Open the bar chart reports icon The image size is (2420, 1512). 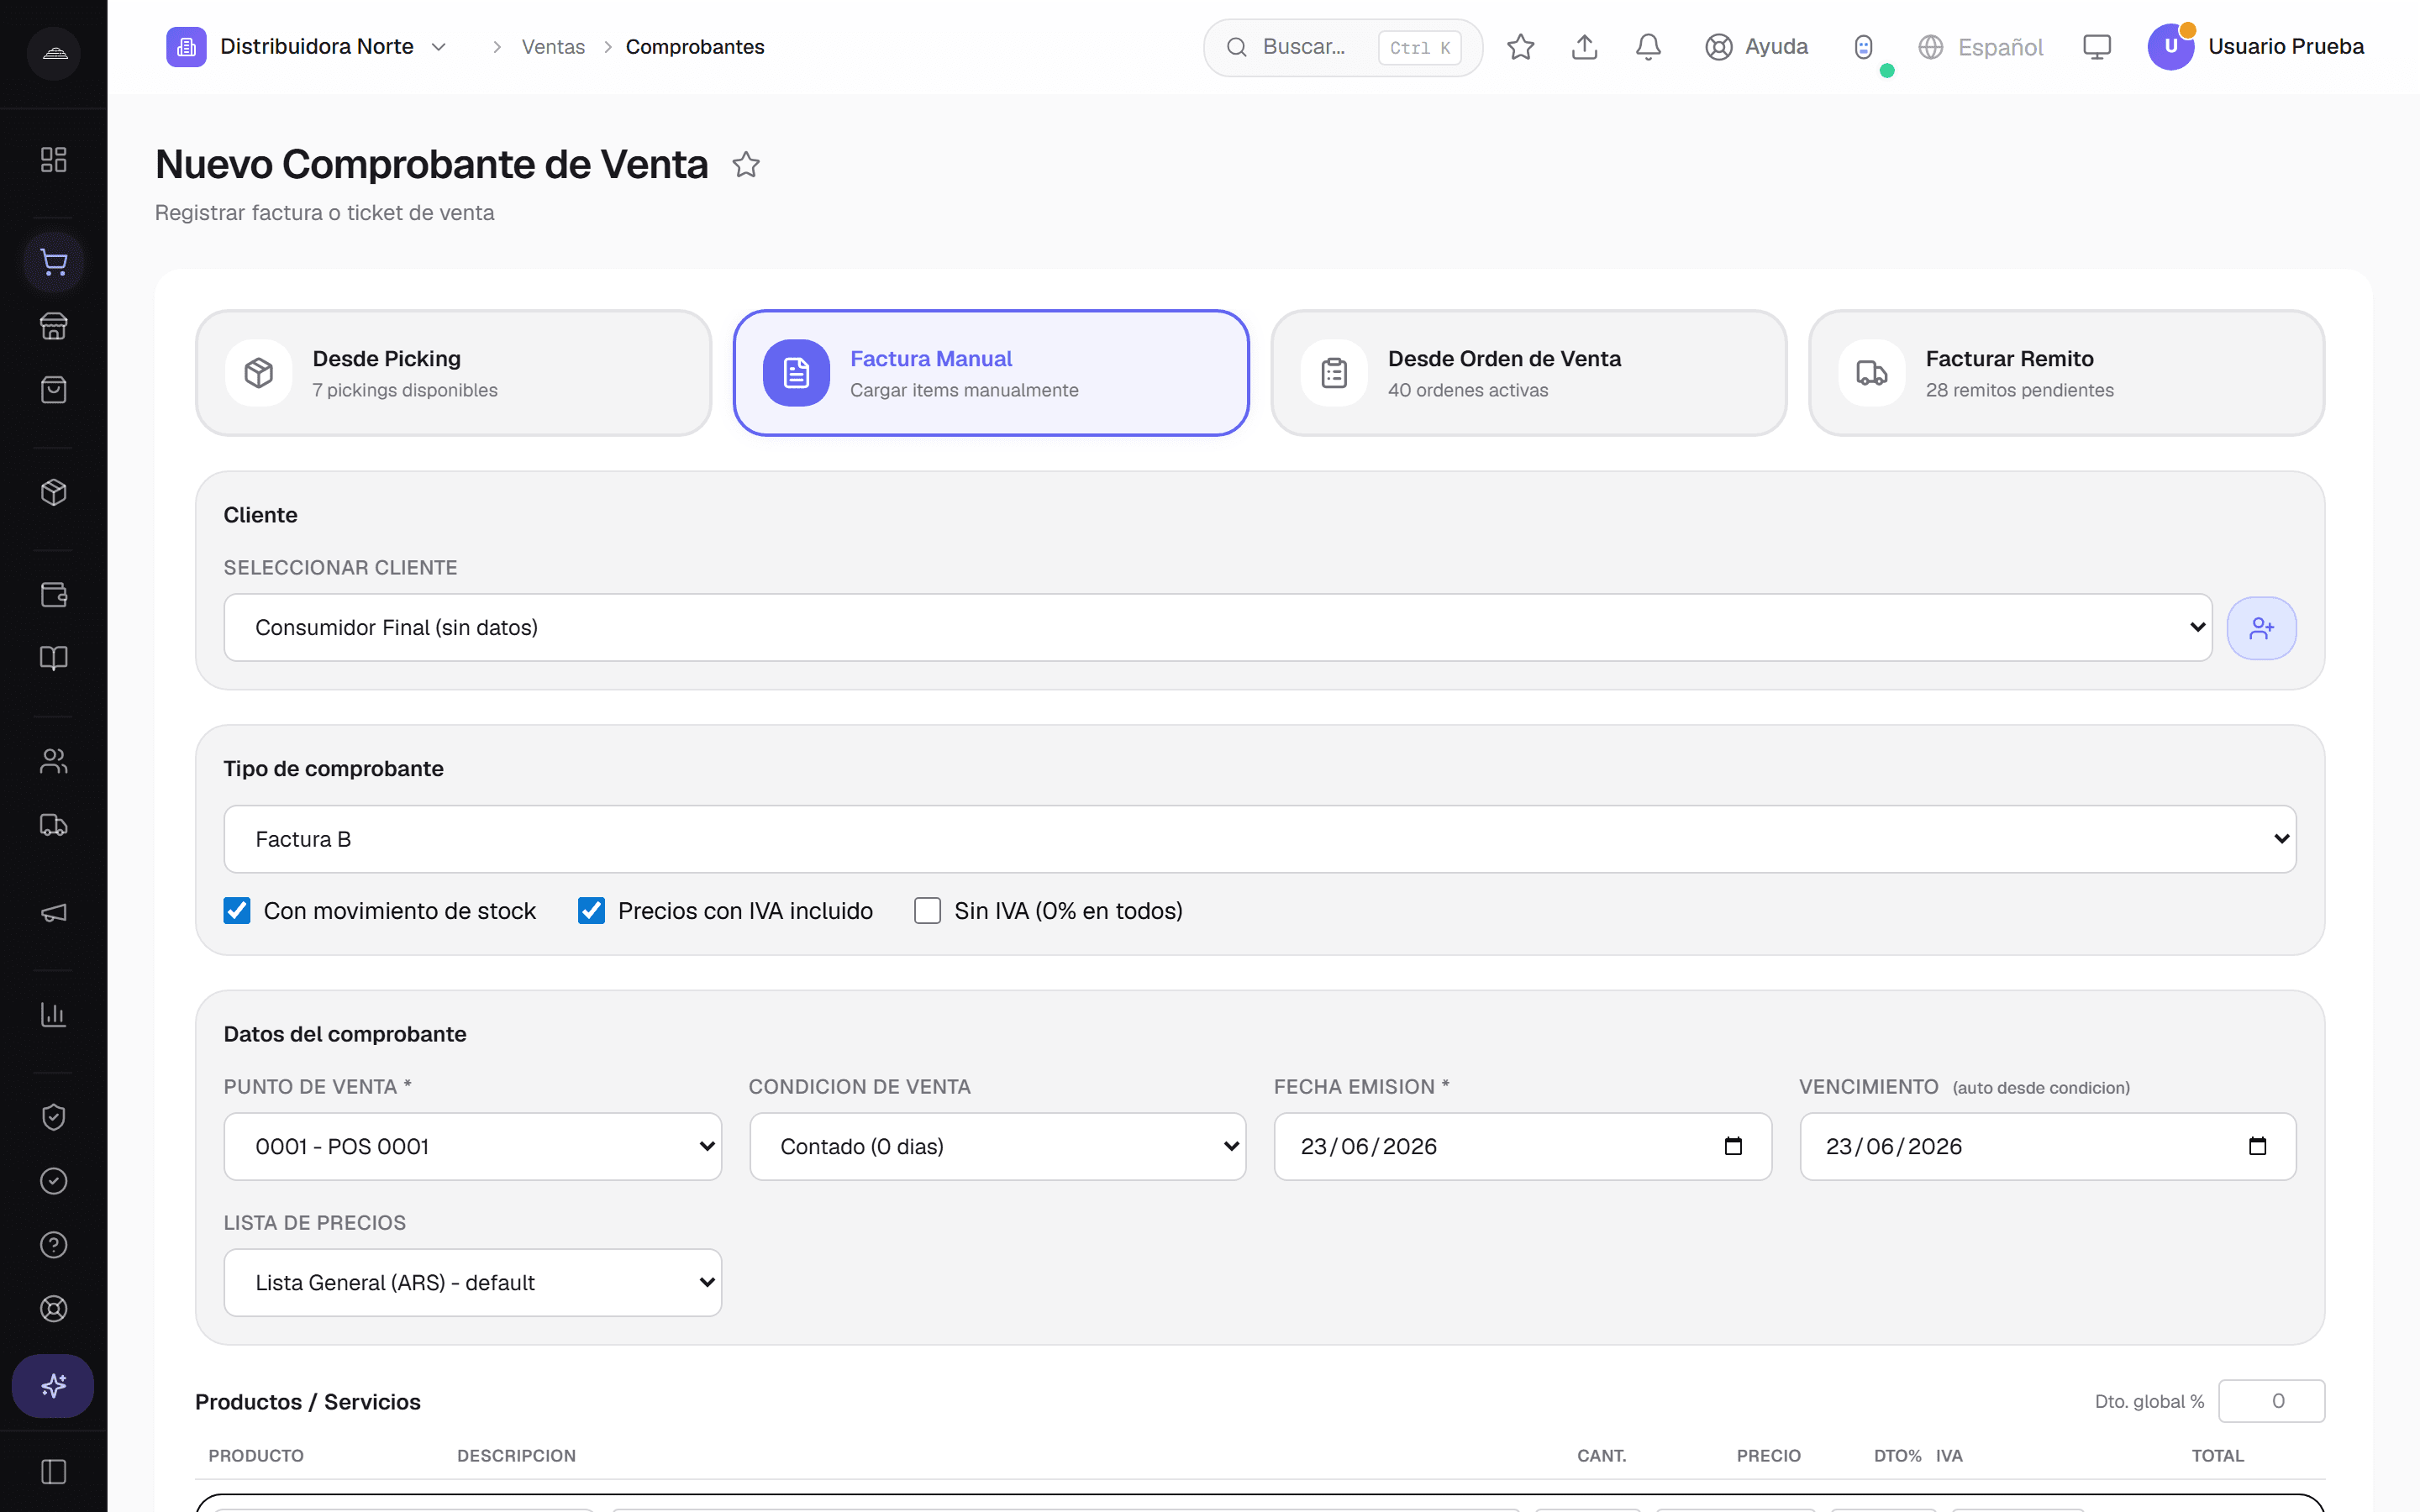pos(53,1014)
